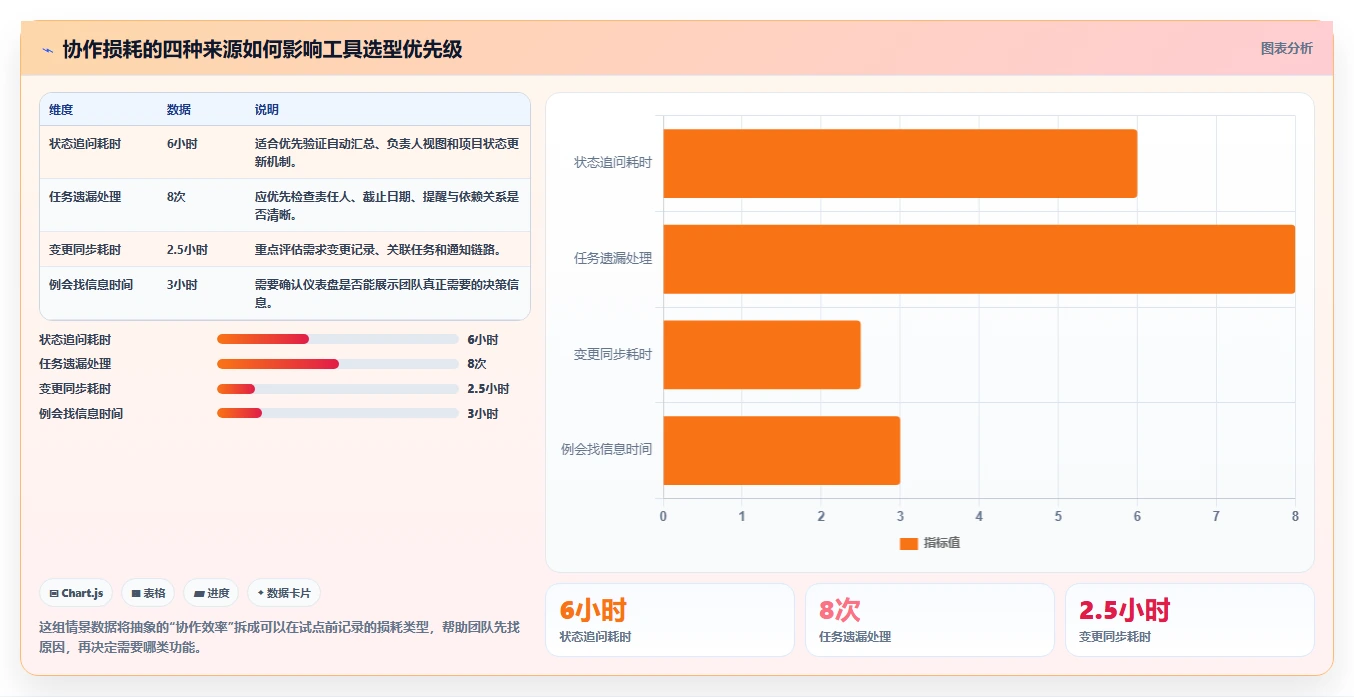Click the 2.5小时 table cell
The image size is (1354, 697).
click(187, 250)
